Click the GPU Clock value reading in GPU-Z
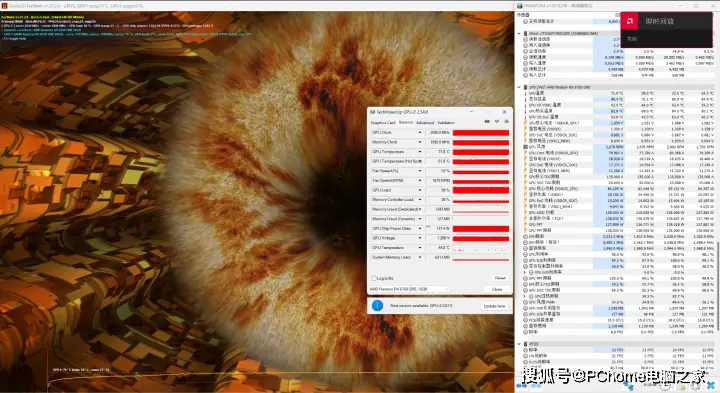The width and height of the screenshot is (720, 393). [438, 132]
